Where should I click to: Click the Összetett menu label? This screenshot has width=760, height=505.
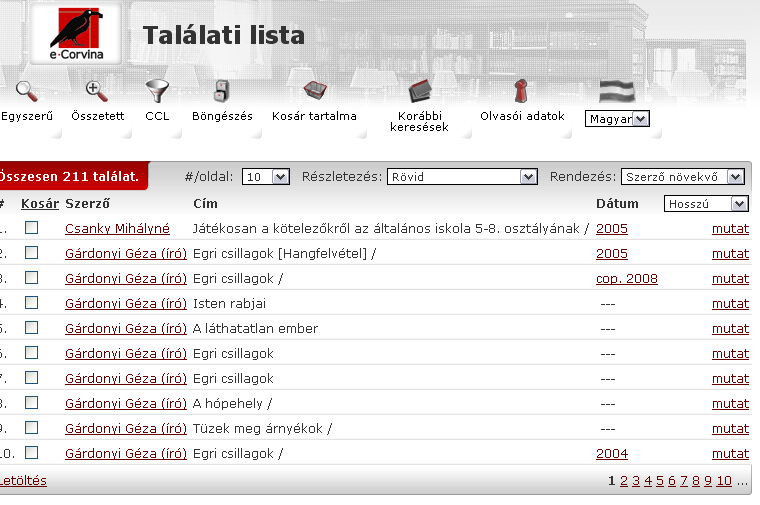[x=97, y=116]
